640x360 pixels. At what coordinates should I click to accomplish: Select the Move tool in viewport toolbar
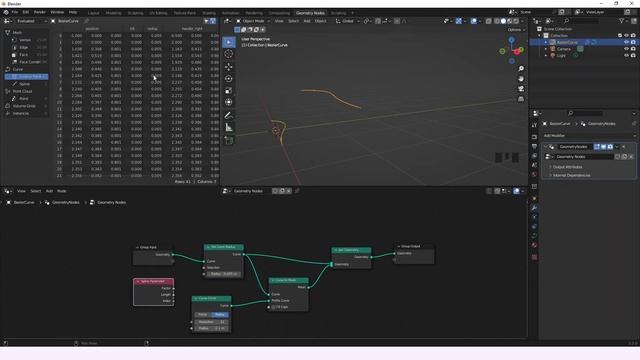tap(229, 66)
